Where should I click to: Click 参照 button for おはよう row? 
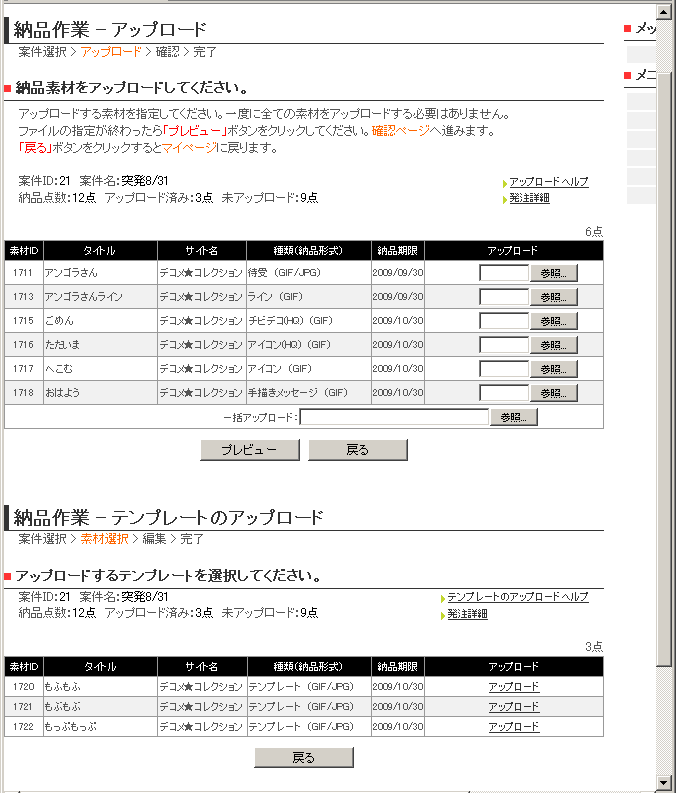553,393
